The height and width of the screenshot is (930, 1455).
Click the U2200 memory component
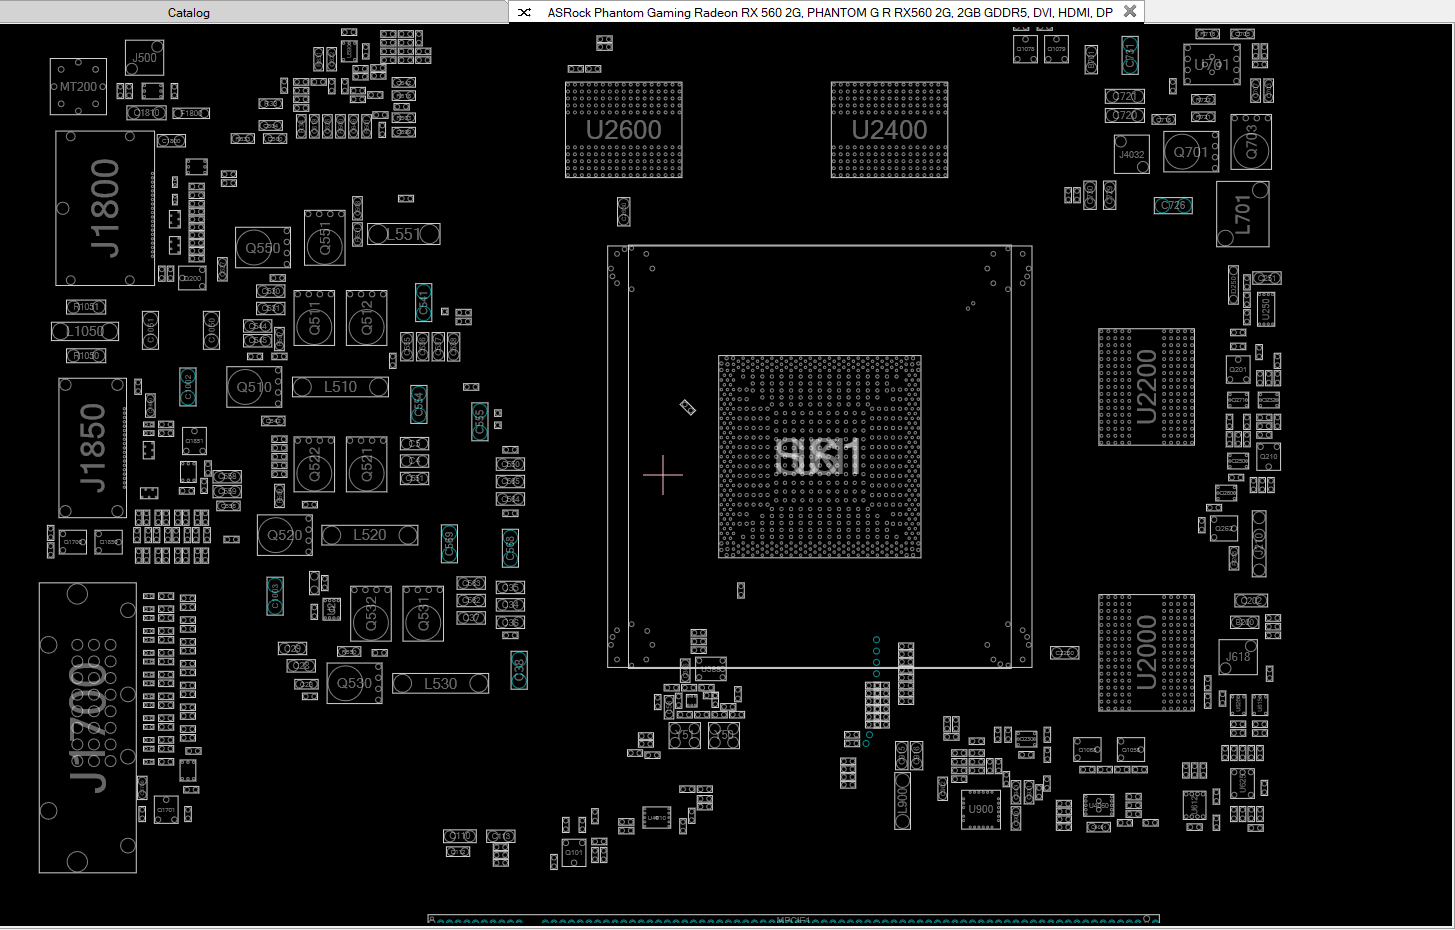(x=1146, y=387)
